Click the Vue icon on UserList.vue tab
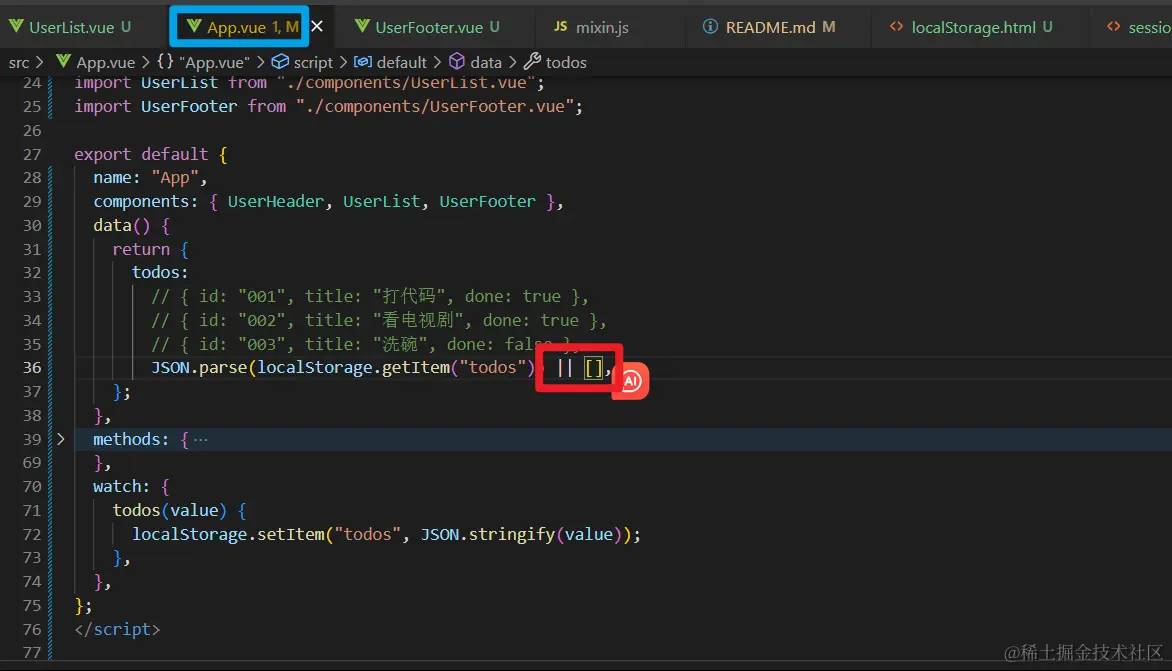 (16, 27)
